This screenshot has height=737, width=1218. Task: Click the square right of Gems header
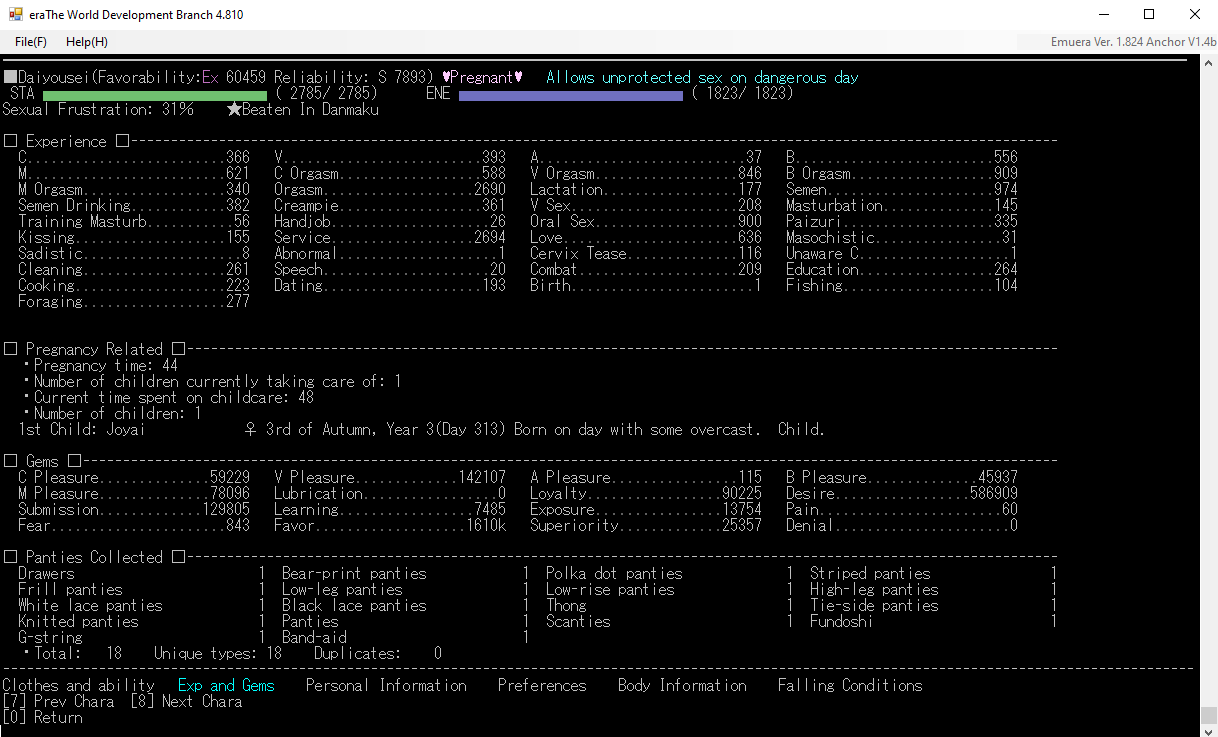(74, 462)
